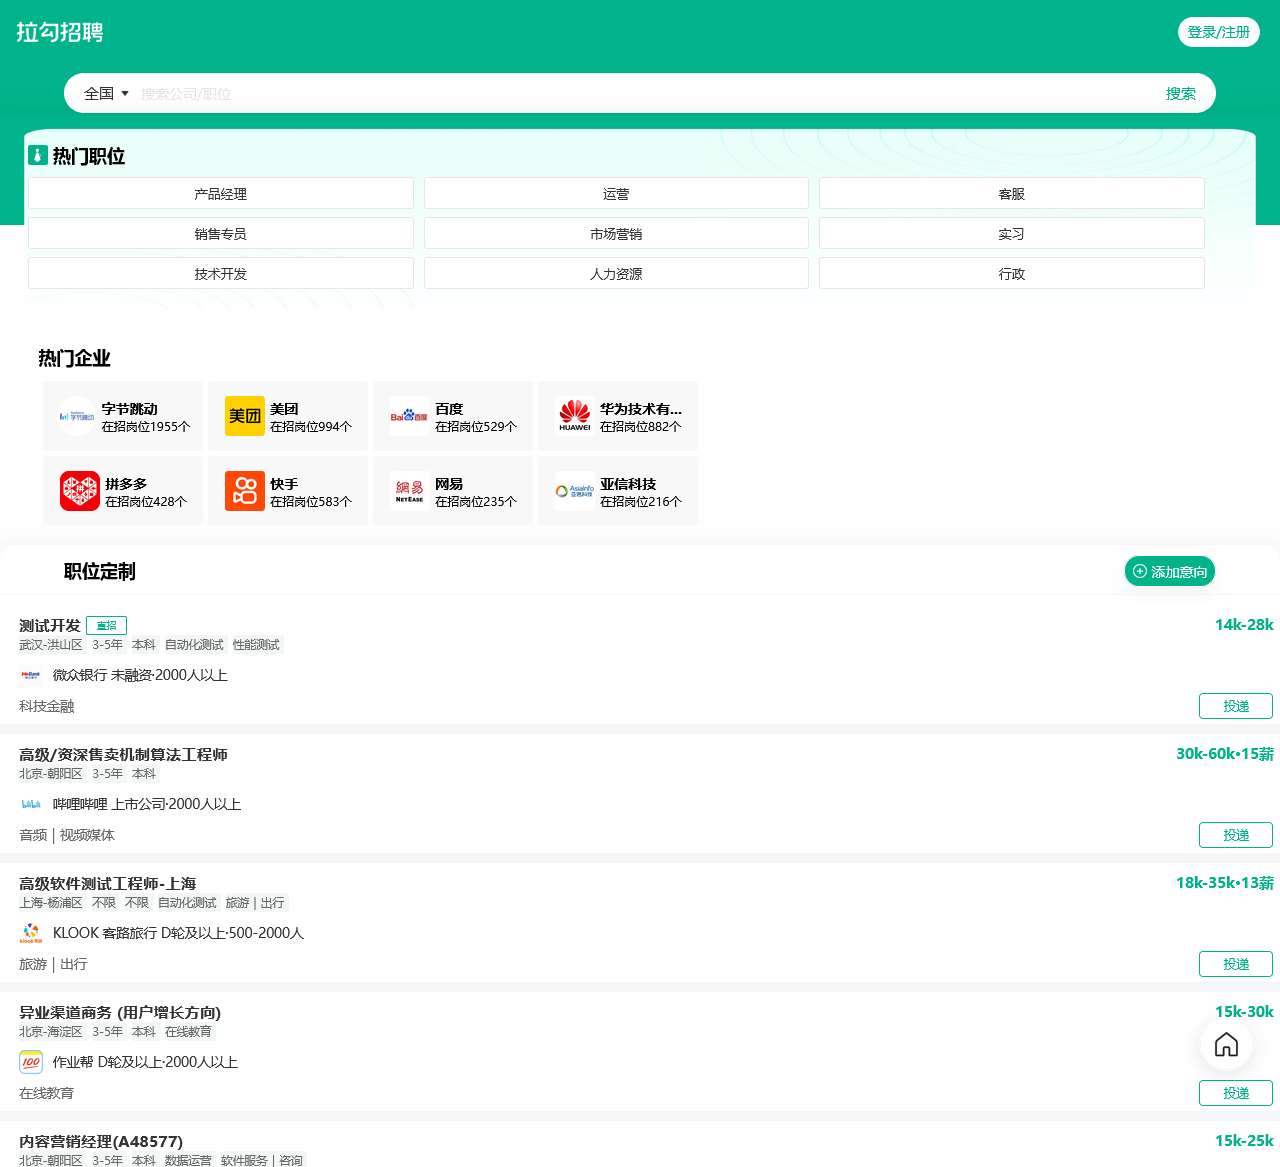1280x1167 pixels.
Task: Click the Baidu logo icon
Action: click(x=409, y=416)
